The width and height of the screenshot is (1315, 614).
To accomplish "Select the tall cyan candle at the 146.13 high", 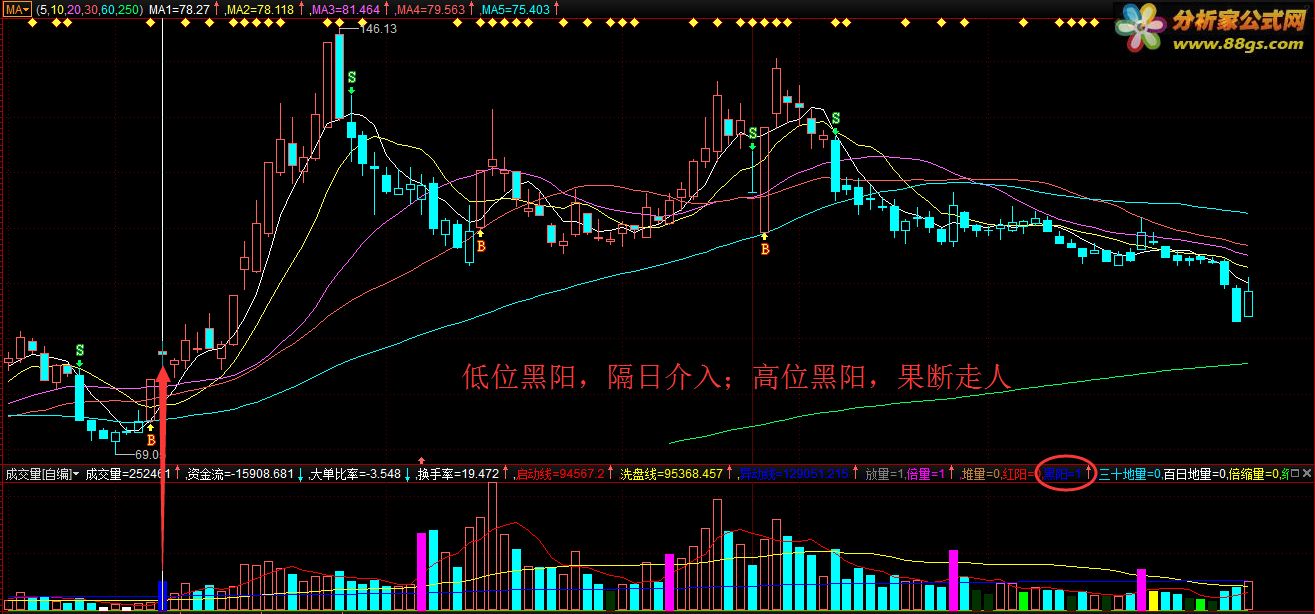I will [340, 74].
